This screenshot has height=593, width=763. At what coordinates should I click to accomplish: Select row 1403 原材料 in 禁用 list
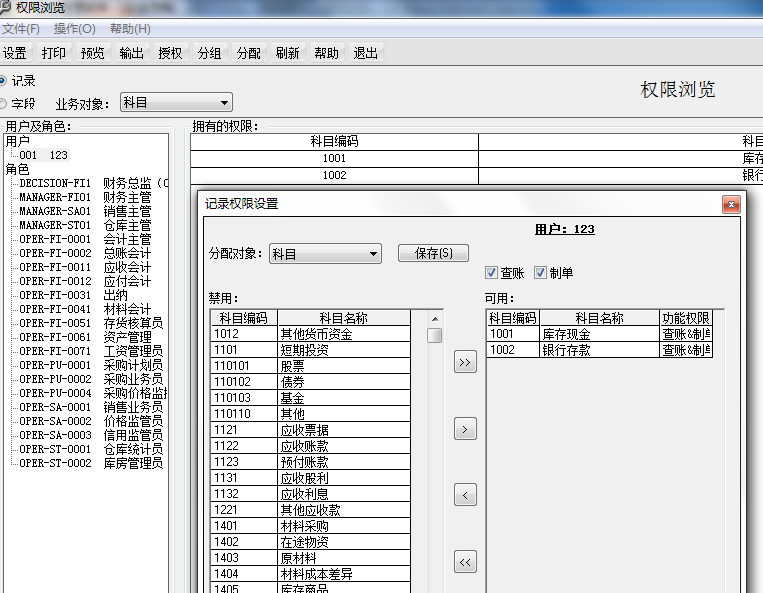click(x=310, y=558)
